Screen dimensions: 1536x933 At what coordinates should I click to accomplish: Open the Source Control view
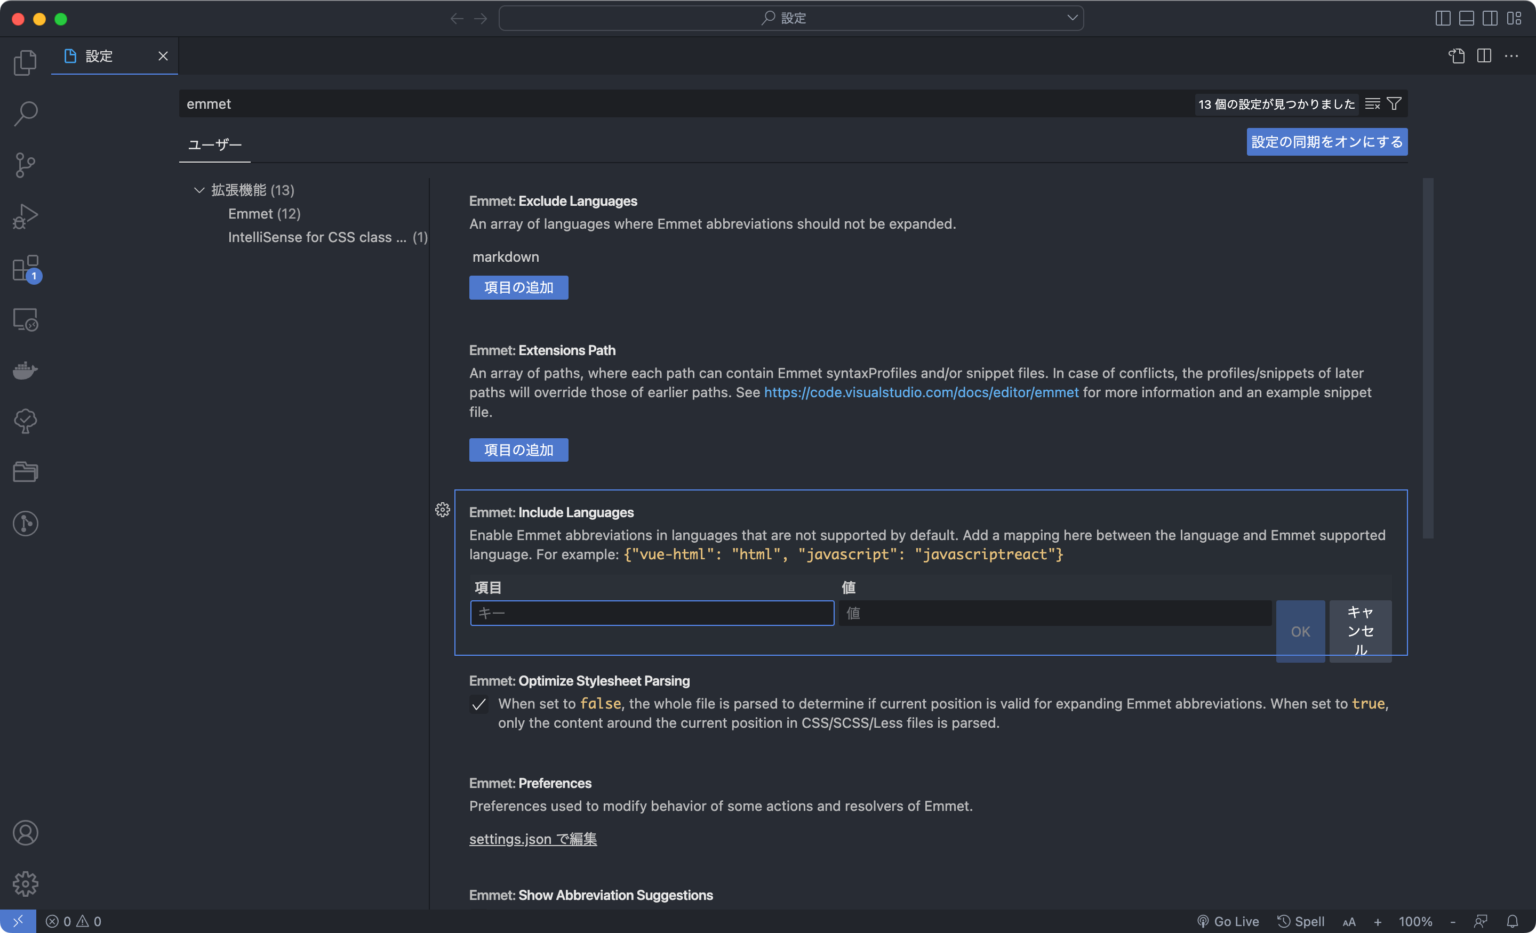pyautogui.click(x=25, y=164)
